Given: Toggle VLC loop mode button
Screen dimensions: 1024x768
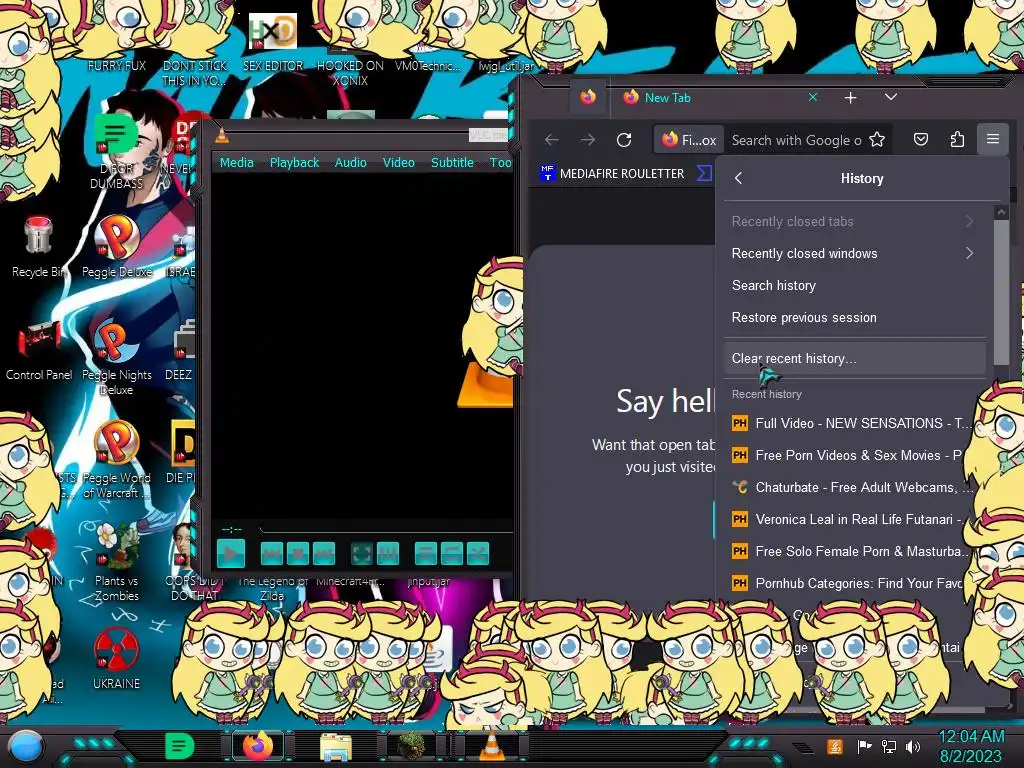Looking at the screenshot, I should tap(452, 554).
